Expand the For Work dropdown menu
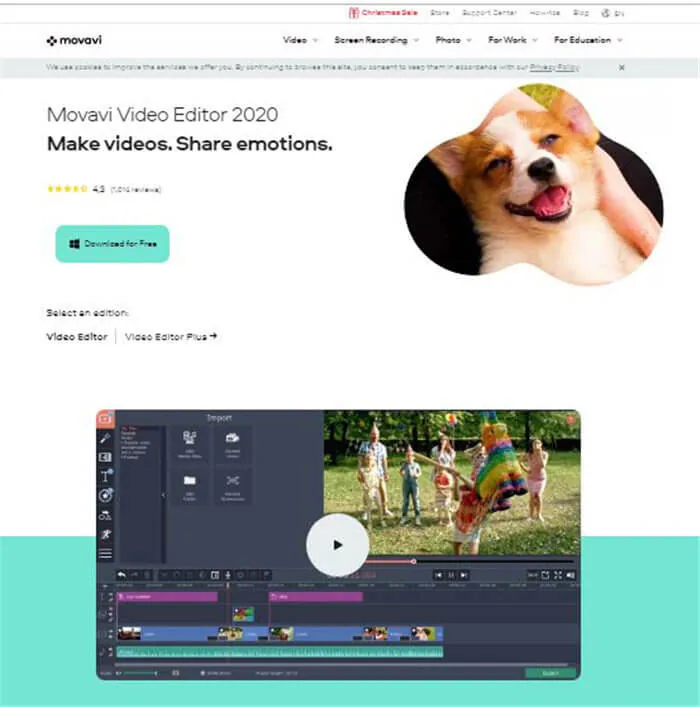700x707 pixels. pos(513,40)
